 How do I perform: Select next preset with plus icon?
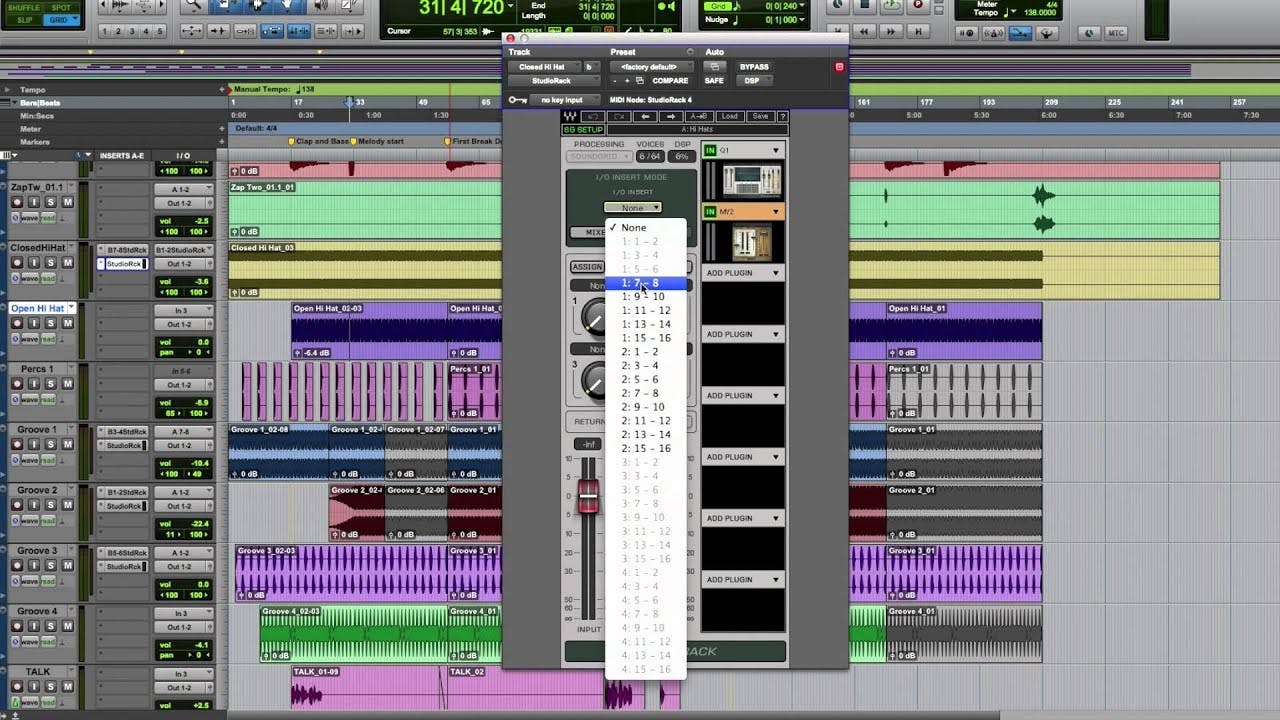[x=627, y=81]
